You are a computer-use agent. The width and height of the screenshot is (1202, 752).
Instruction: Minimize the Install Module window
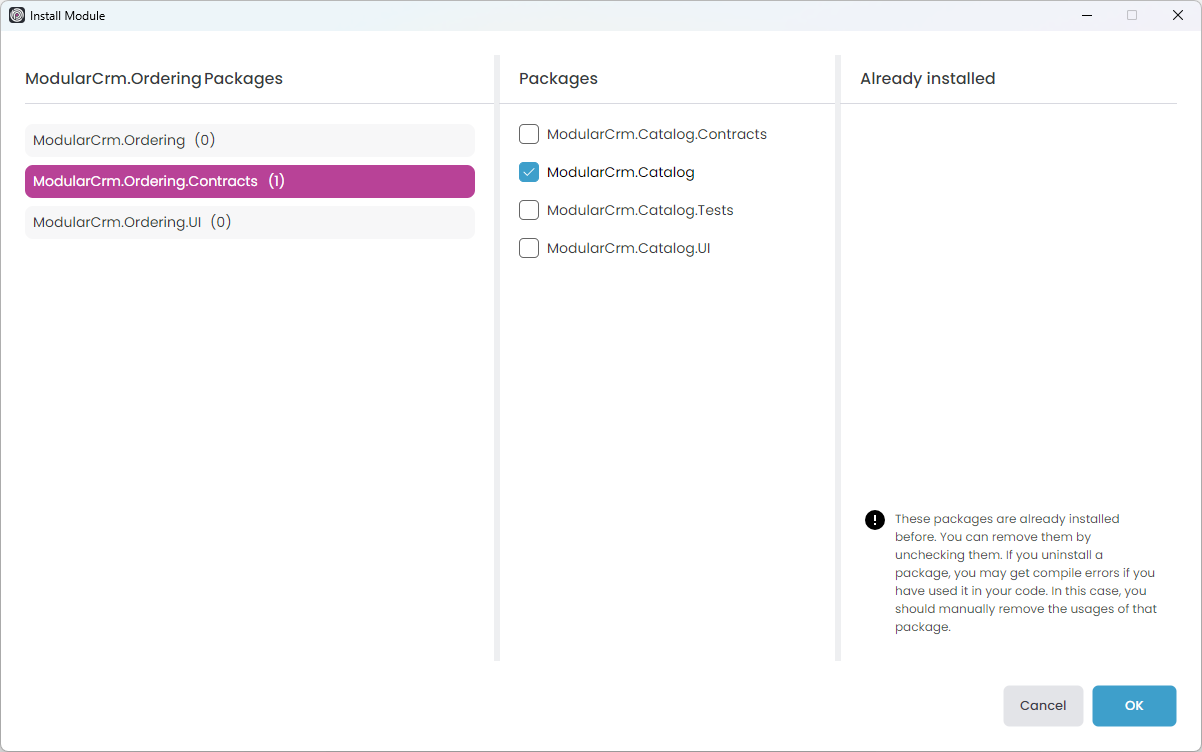tap(1086, 15)
